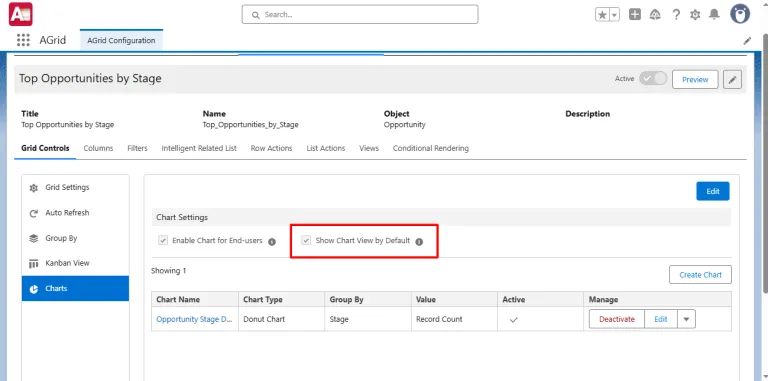Open the List Actions tab
The image size is (768, 381).
pos(326,148)
